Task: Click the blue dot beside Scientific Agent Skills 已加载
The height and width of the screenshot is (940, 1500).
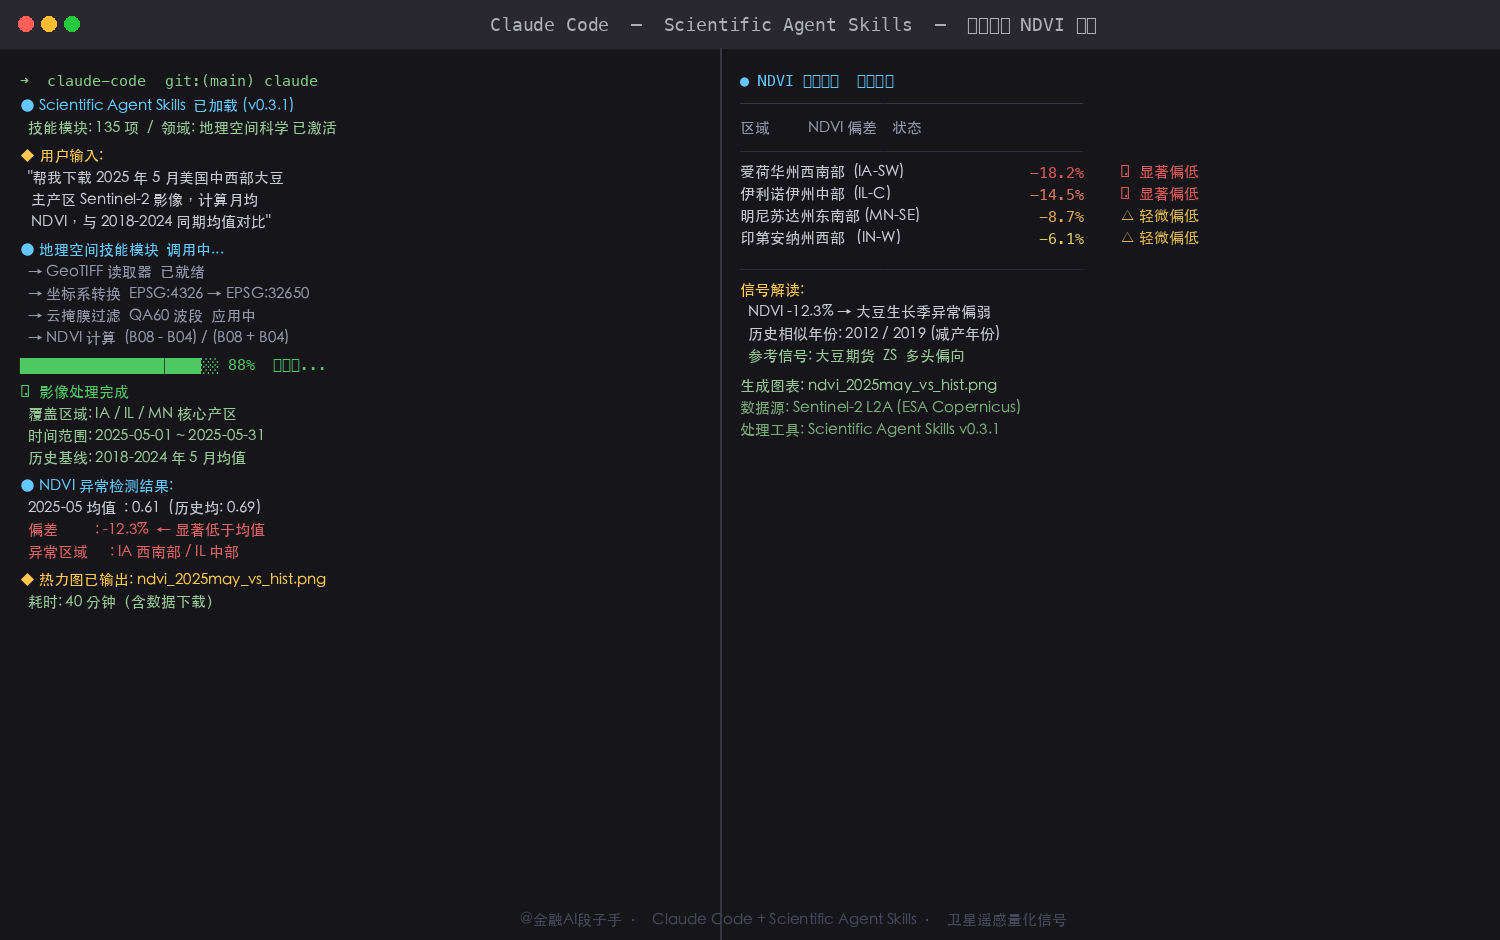Action: pyautogui.click(x=27, y=105)
